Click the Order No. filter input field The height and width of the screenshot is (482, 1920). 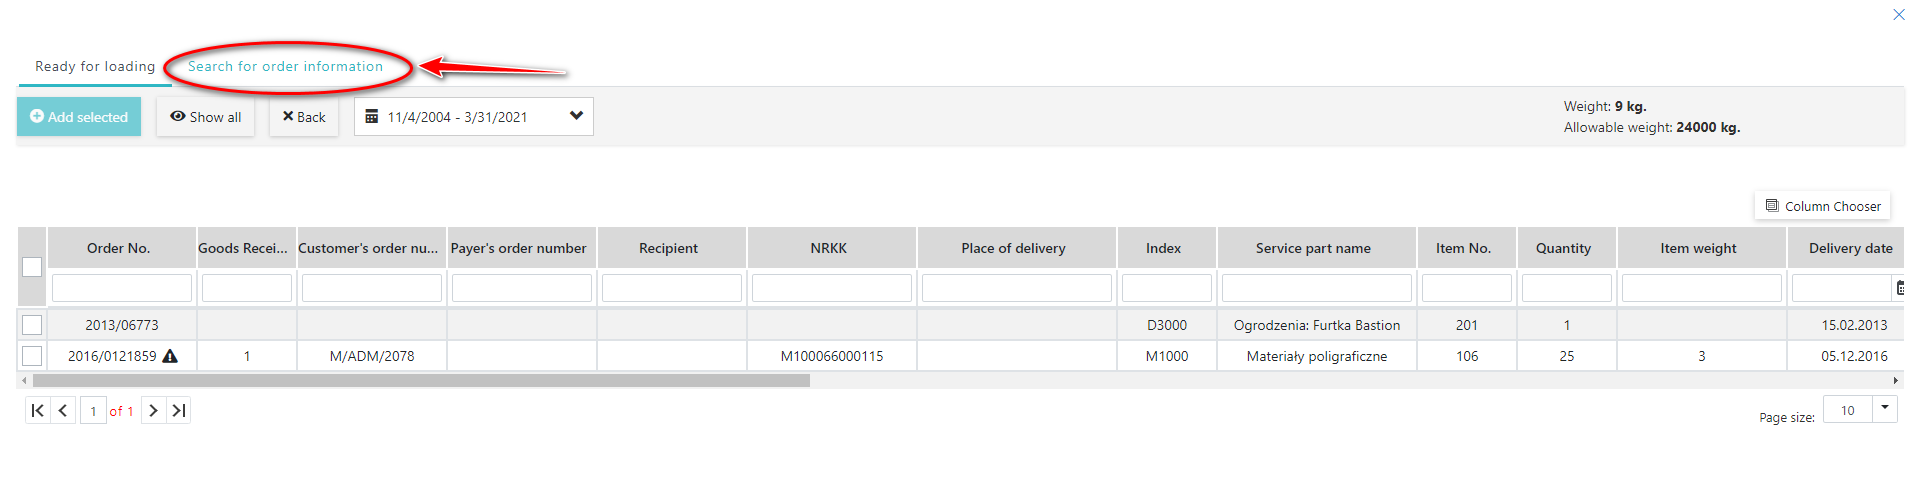[122, 288]
